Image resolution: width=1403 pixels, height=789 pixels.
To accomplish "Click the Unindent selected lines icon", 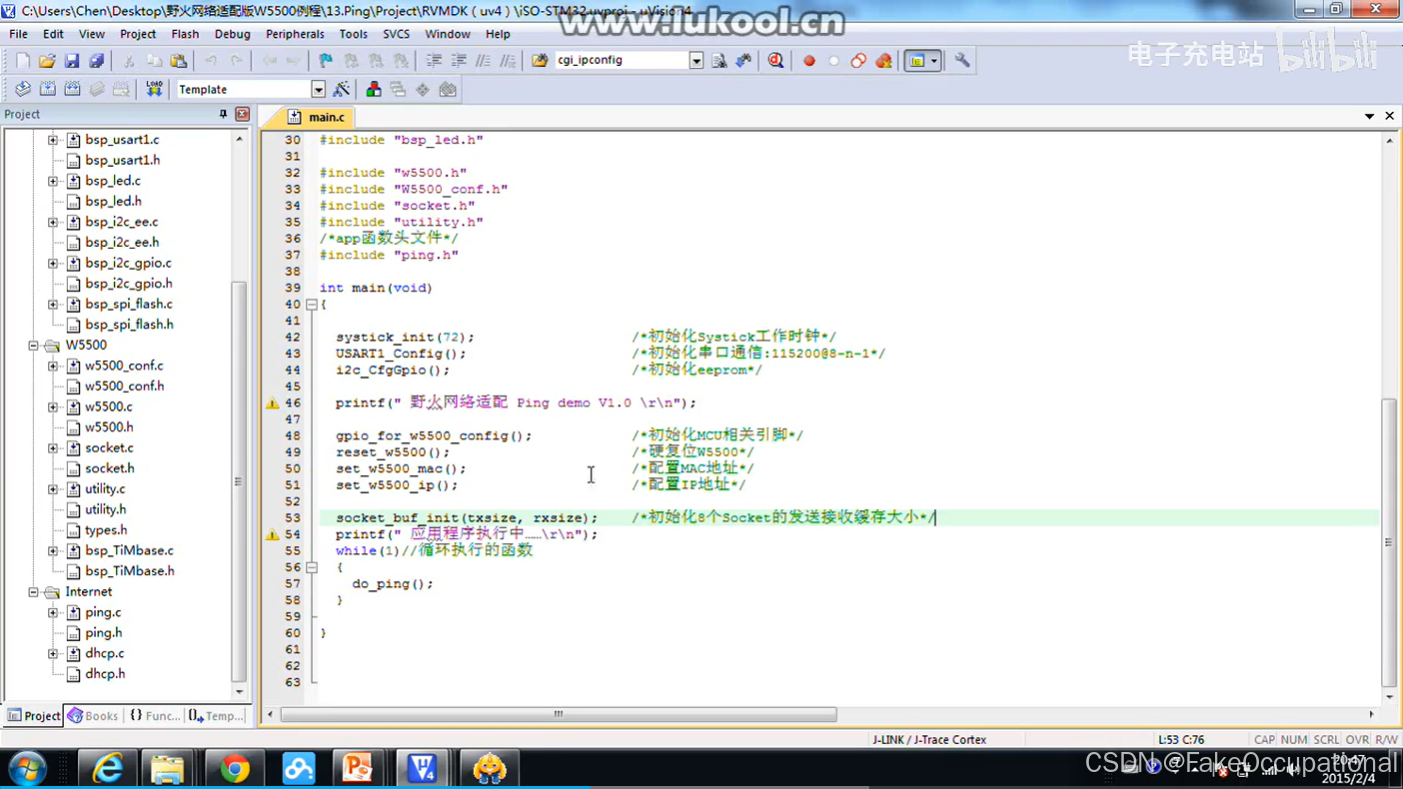I will pos(459,61).
